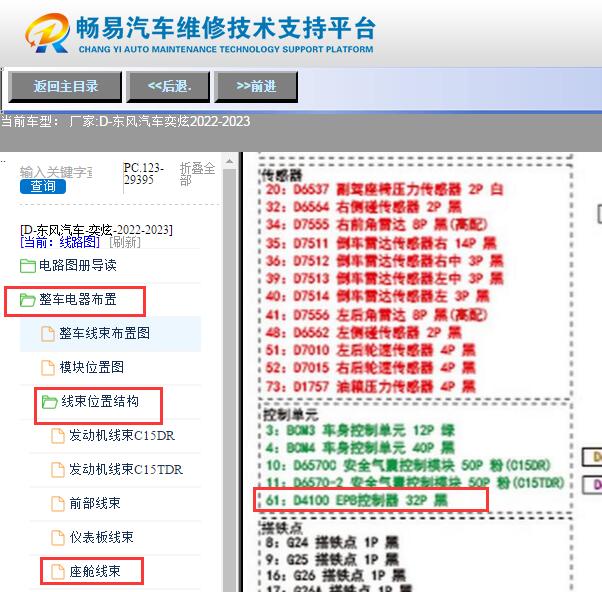Click document icon beside 座舱线束
This screenshot has width=602, height=592.
tap(58, 572)
